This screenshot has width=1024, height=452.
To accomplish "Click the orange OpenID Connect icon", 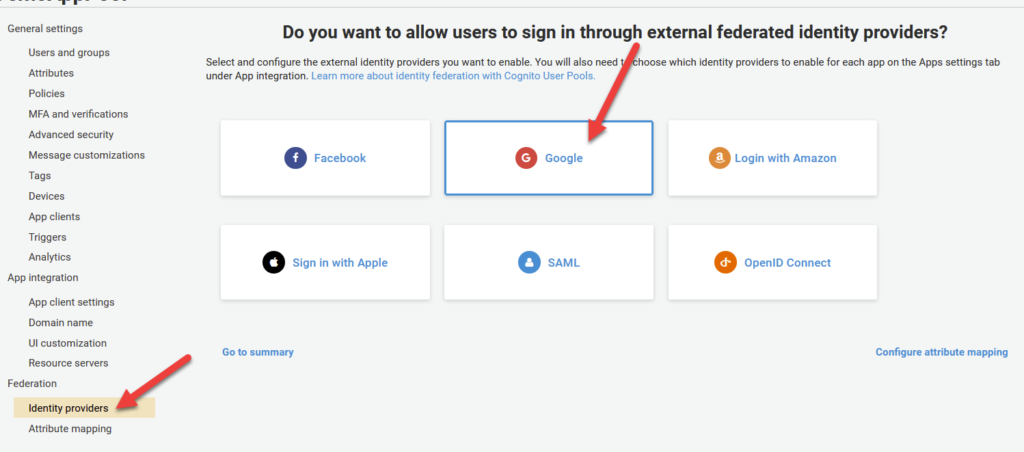I will point(726,263).
